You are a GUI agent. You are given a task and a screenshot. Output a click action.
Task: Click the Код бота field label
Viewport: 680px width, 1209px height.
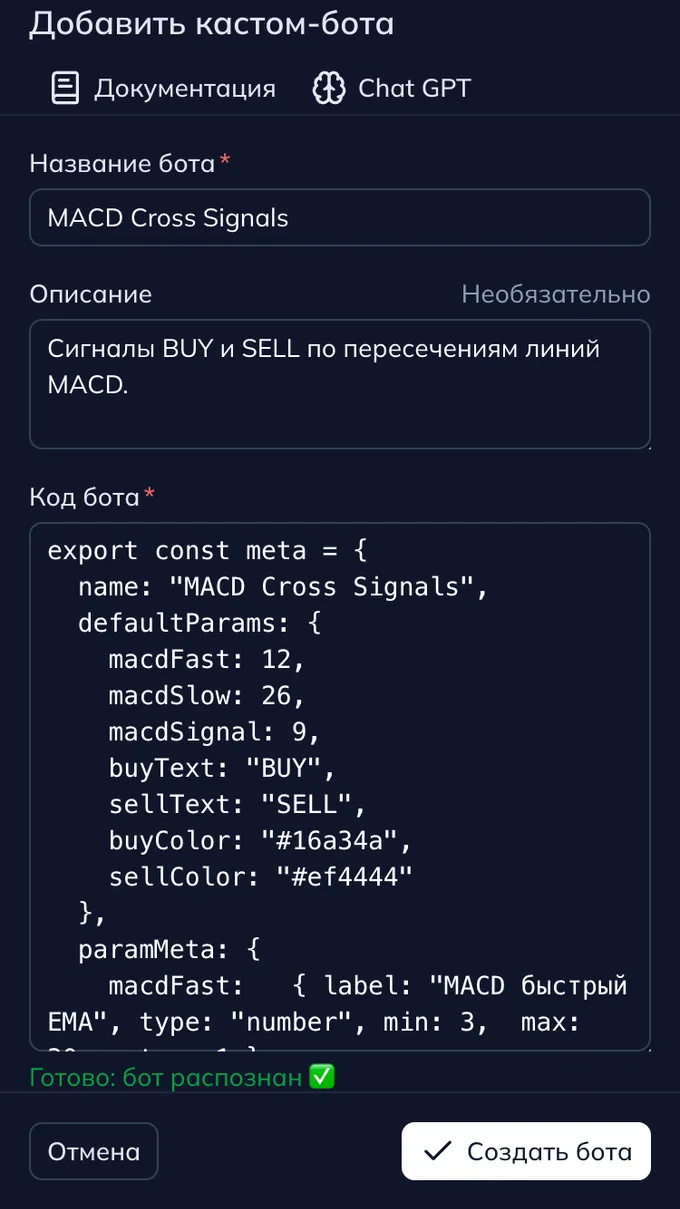[x=84, y=496]
